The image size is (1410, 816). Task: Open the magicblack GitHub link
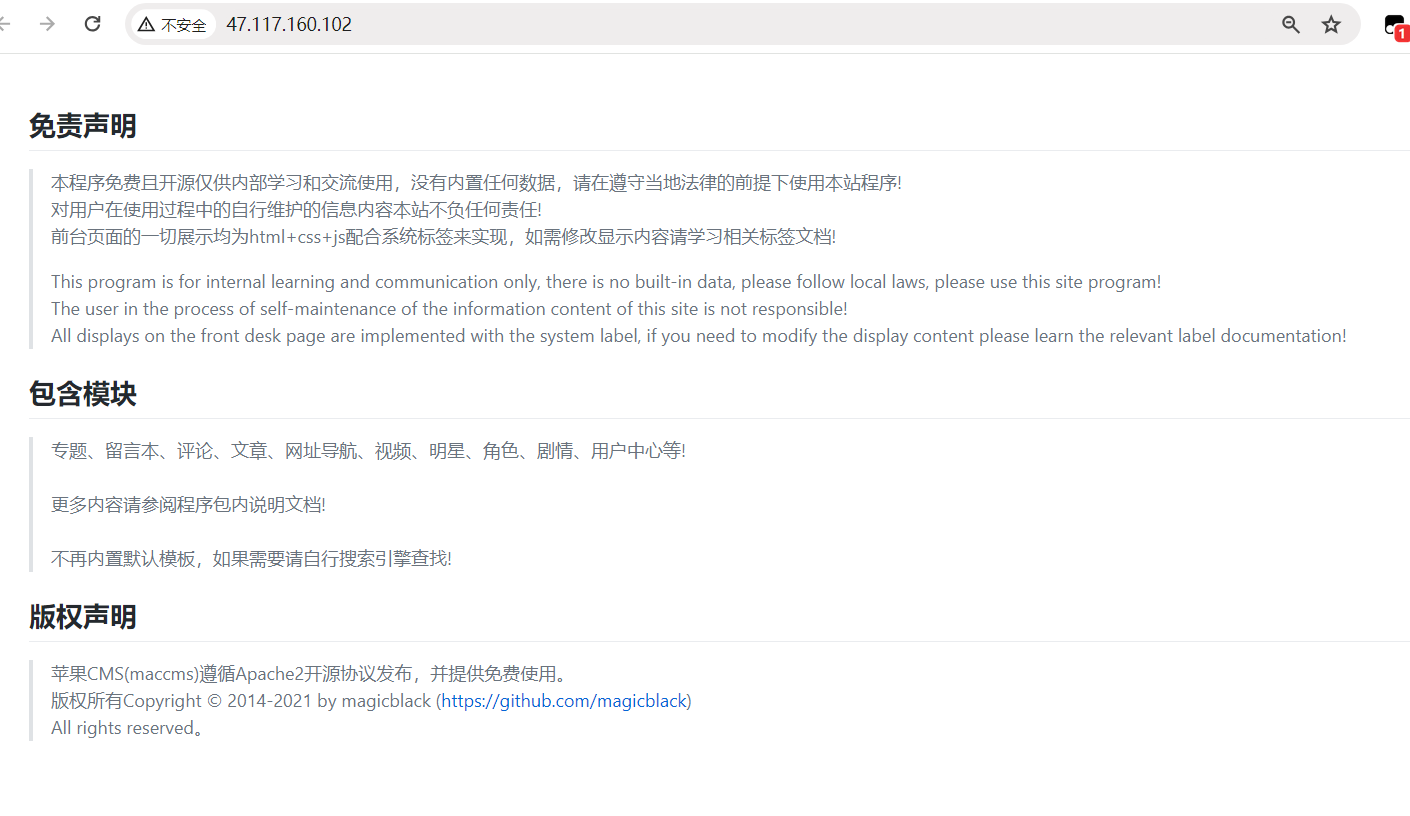(x=562, y=700)
